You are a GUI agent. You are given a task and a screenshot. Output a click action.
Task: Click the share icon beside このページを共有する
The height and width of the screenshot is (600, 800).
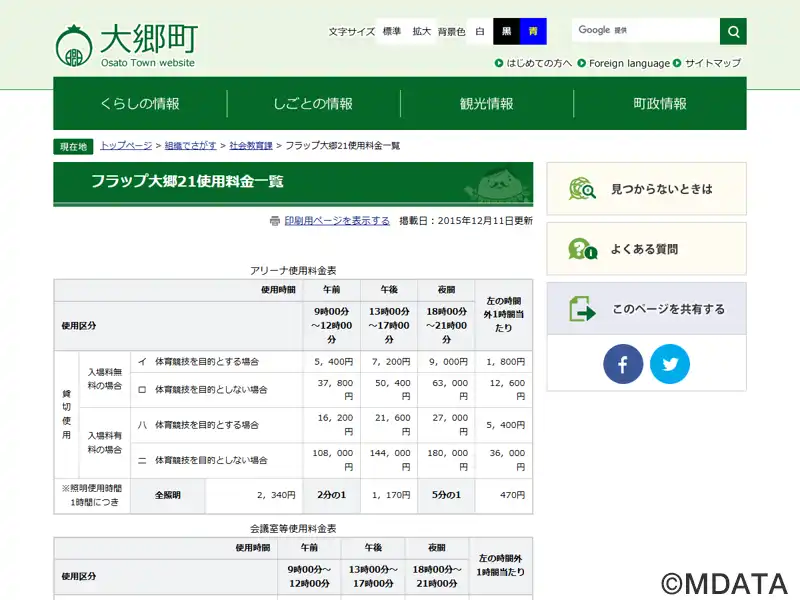[x=582, y=309]
